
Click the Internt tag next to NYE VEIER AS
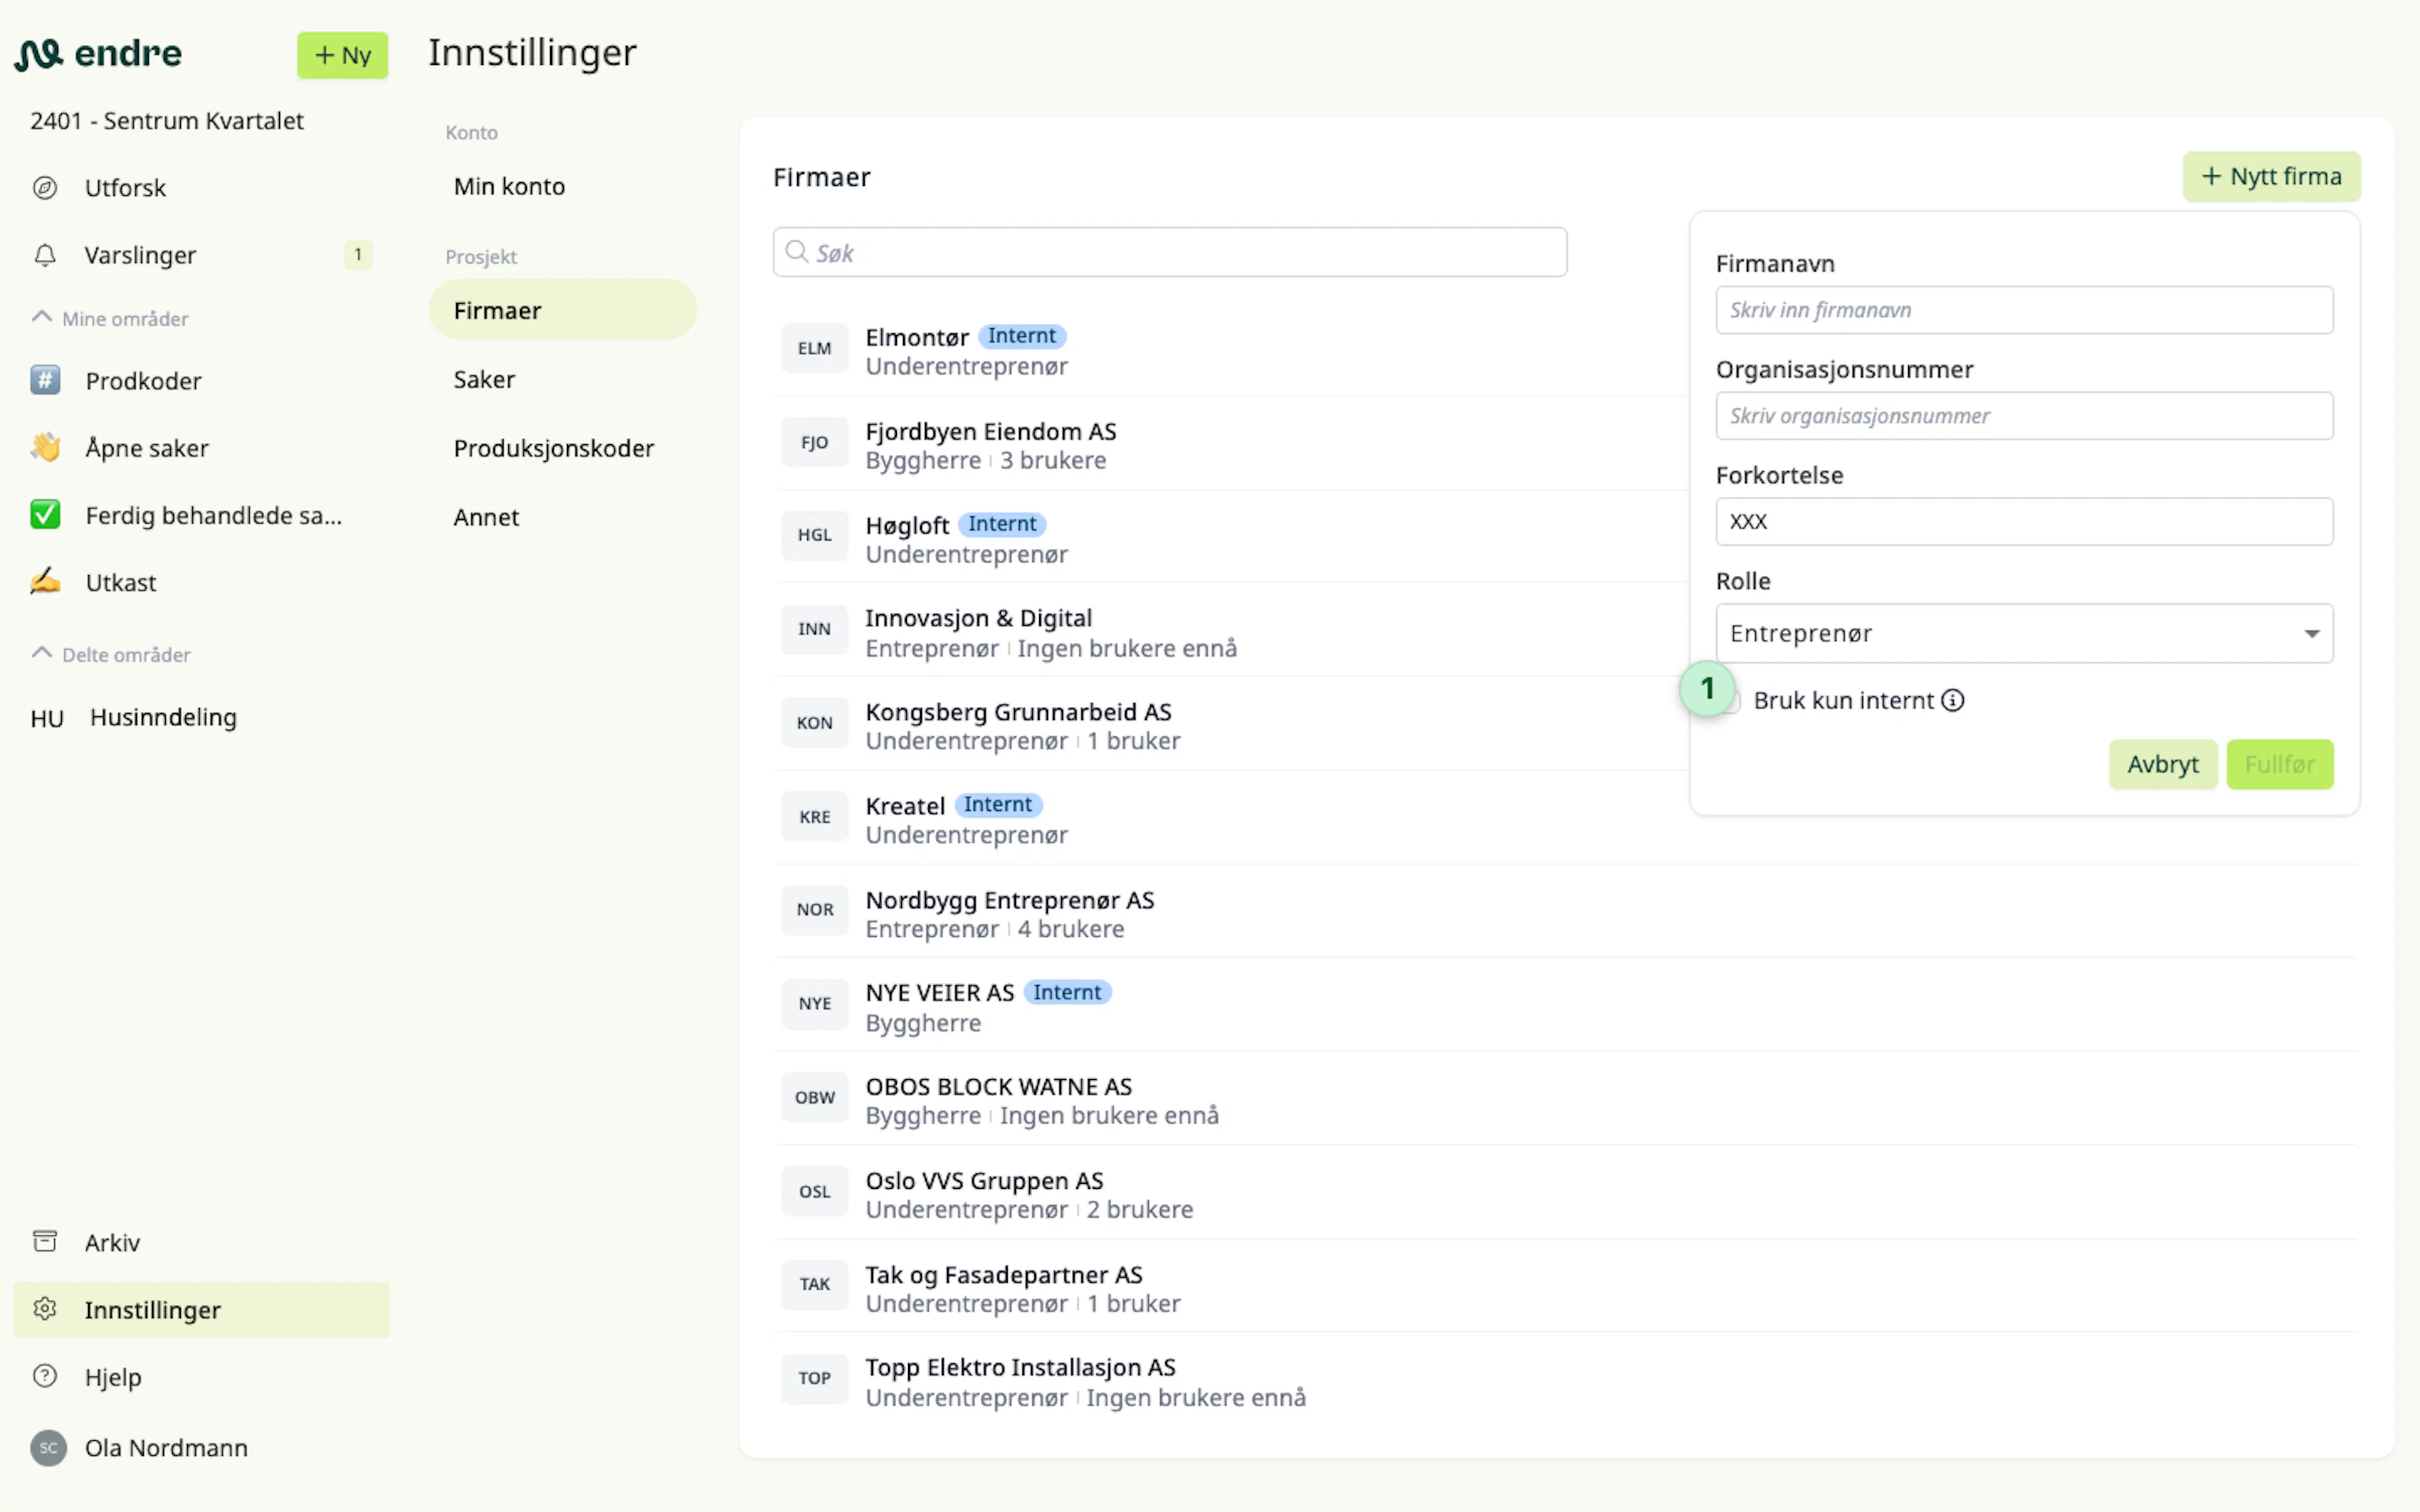point(1067,992)
